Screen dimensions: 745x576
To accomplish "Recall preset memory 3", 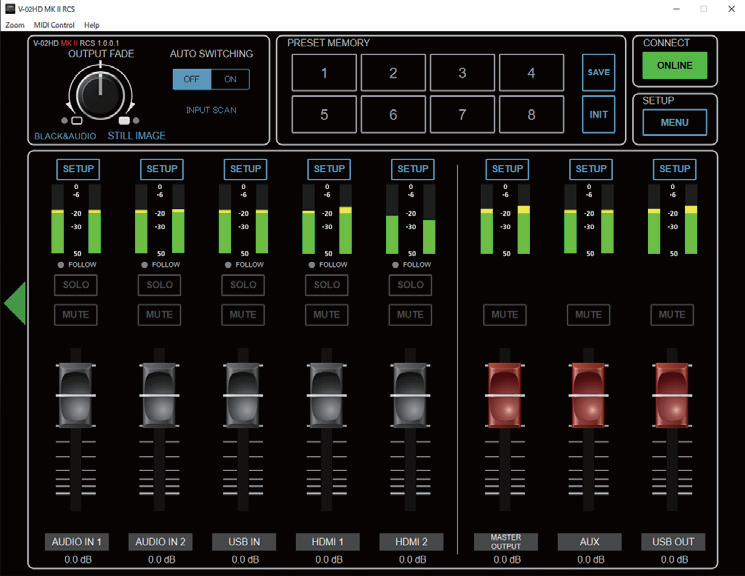I will point(462,73).
